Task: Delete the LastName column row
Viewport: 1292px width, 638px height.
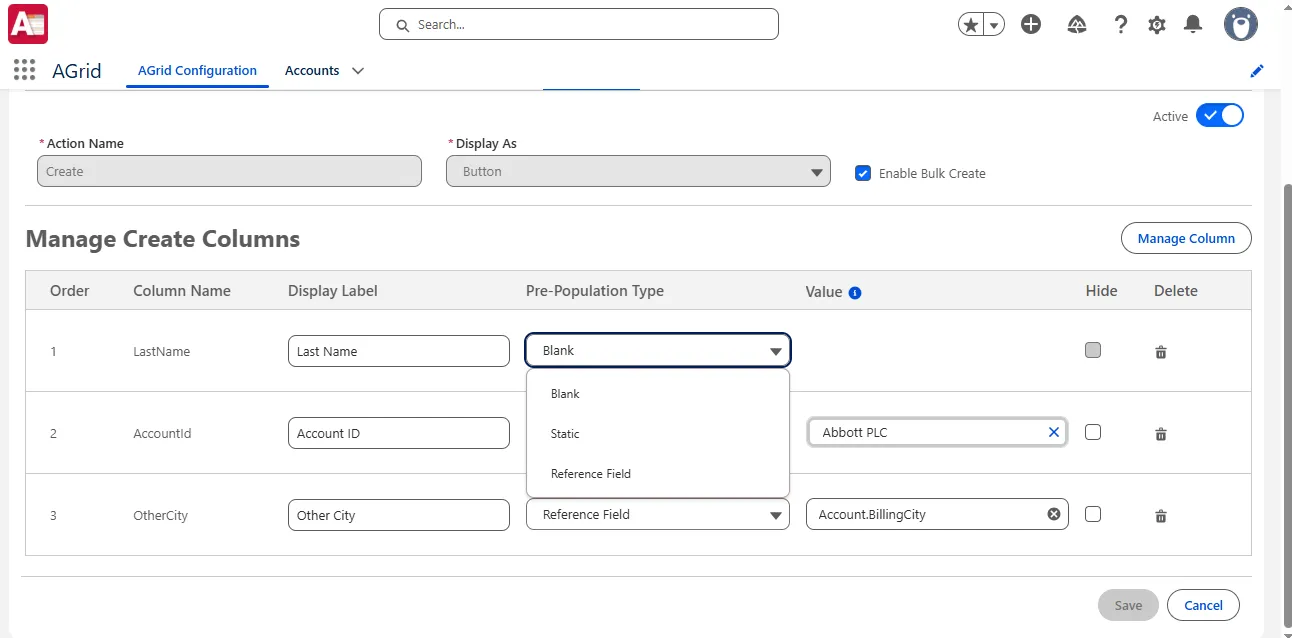Action: [x=1161, y=352]
